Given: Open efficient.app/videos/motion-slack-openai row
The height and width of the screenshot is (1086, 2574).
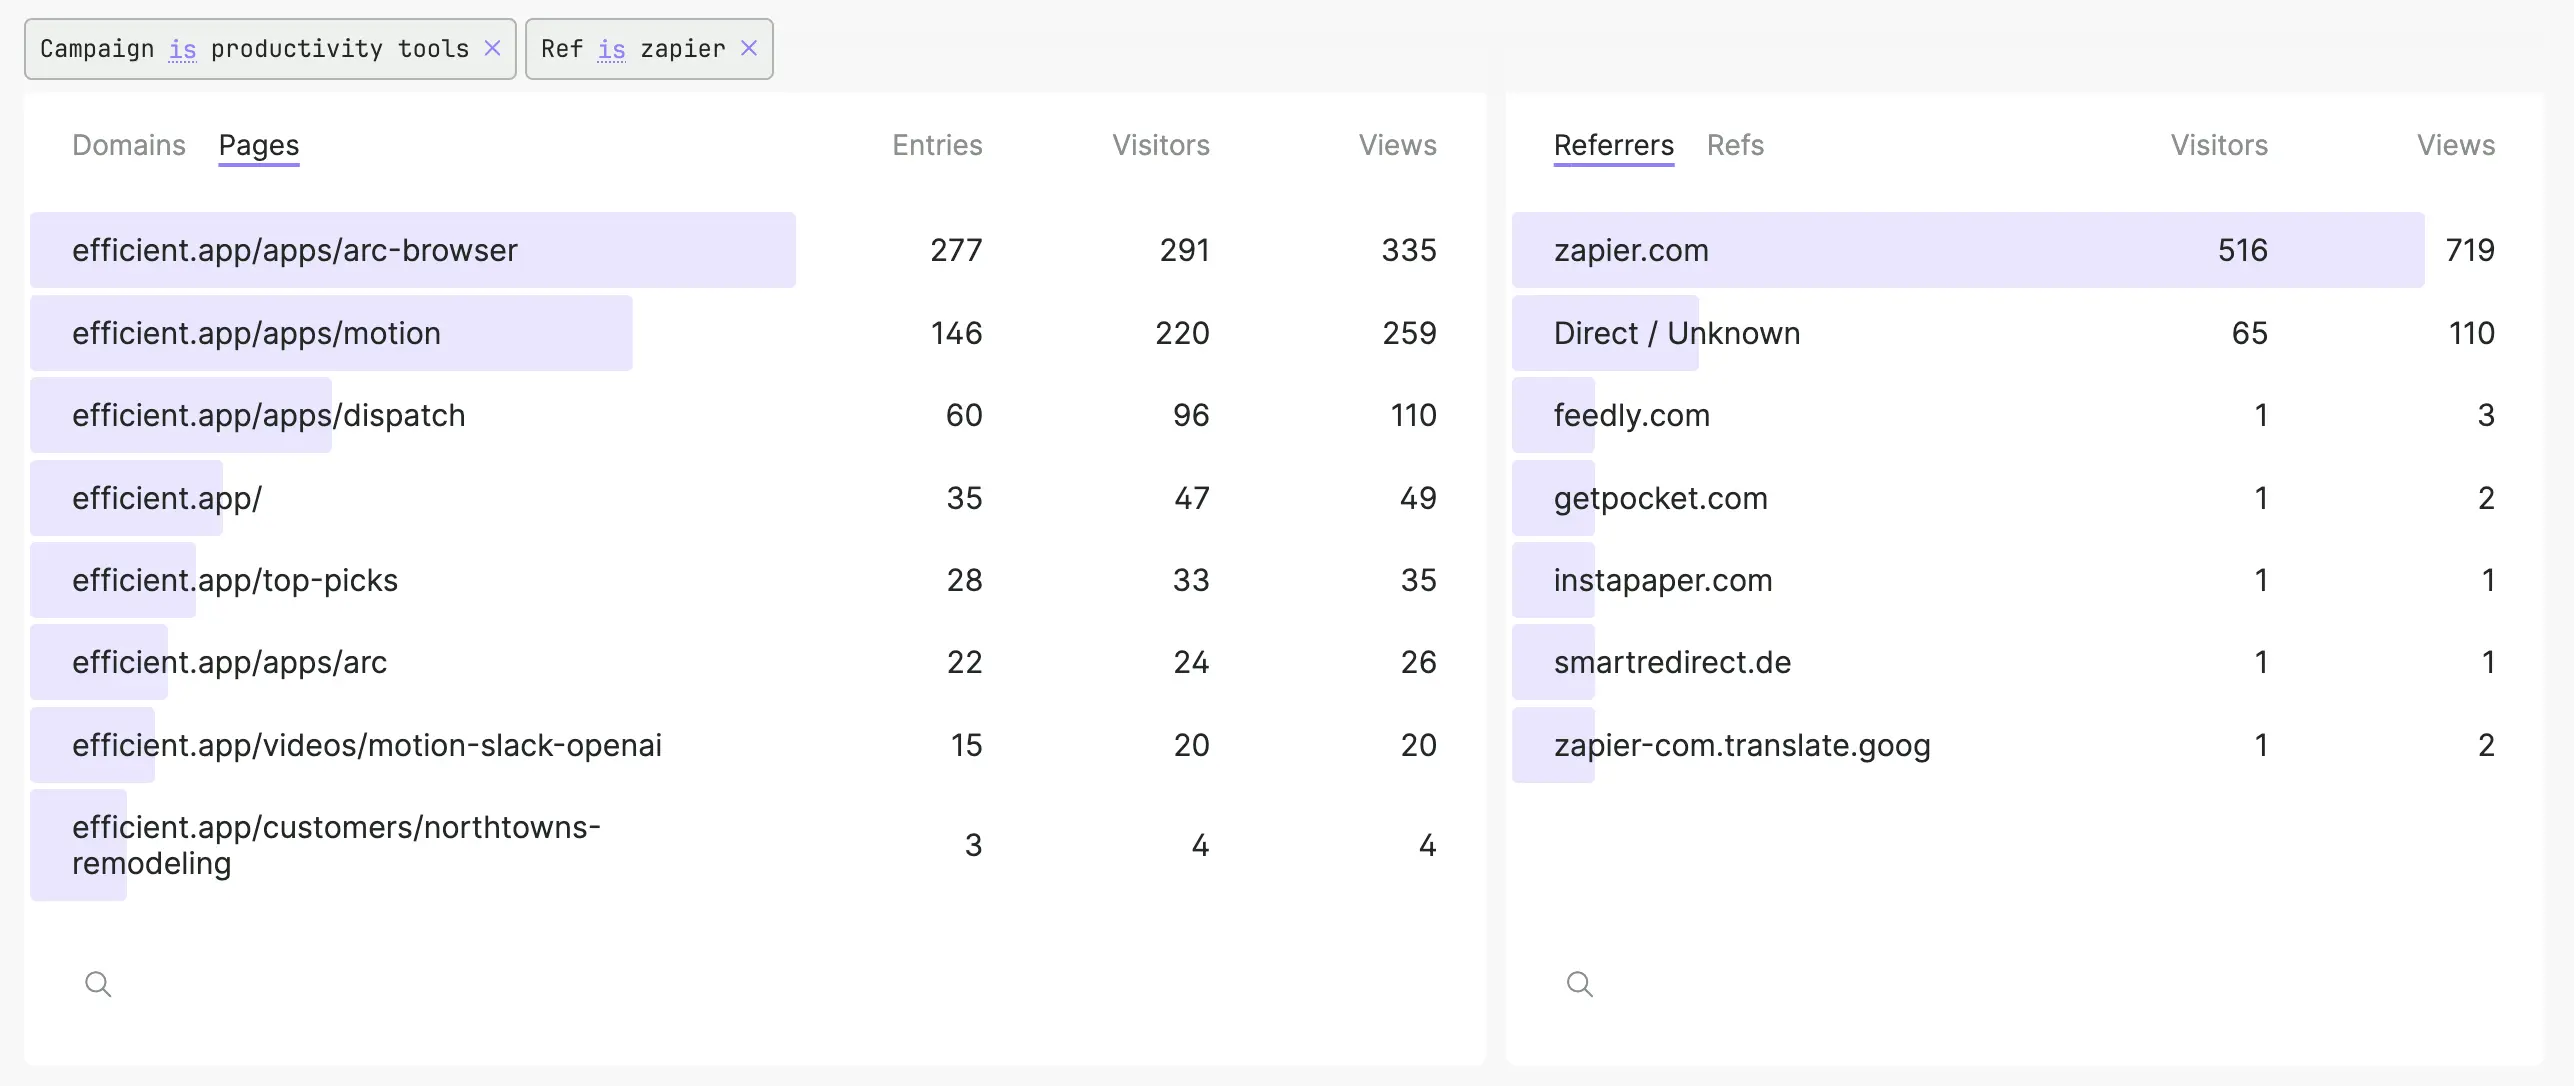Looking at the screenshot, I should [366, 745].
